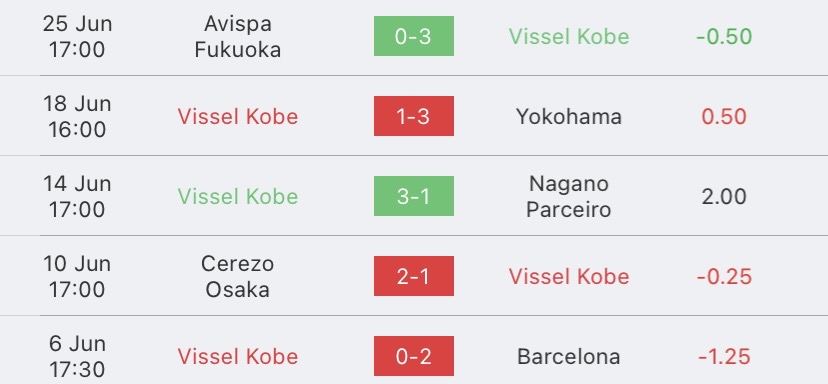
Task: Click the red 2-1 score badge
Action: [413, 276]
